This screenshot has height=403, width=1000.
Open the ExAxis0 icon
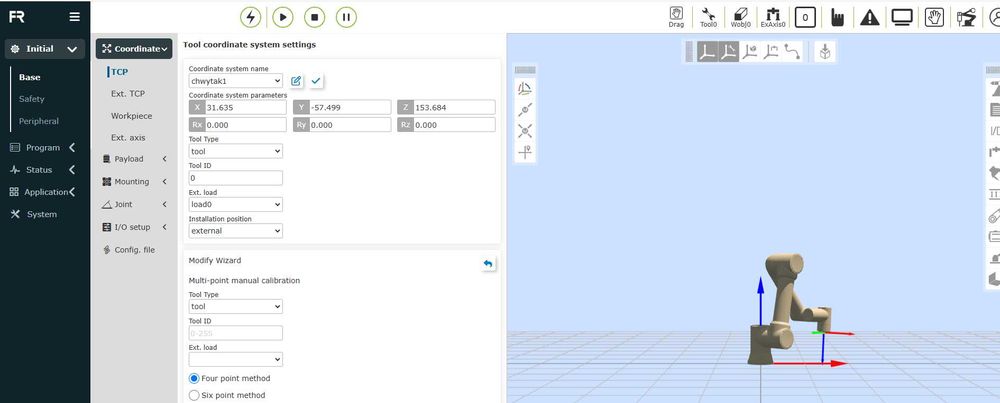pyautogui.click(x=773, y=17)
